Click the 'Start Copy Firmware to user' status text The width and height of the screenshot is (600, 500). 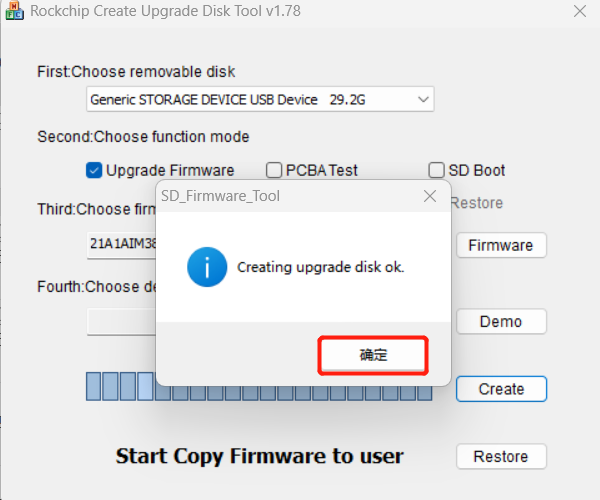[260, 456]
